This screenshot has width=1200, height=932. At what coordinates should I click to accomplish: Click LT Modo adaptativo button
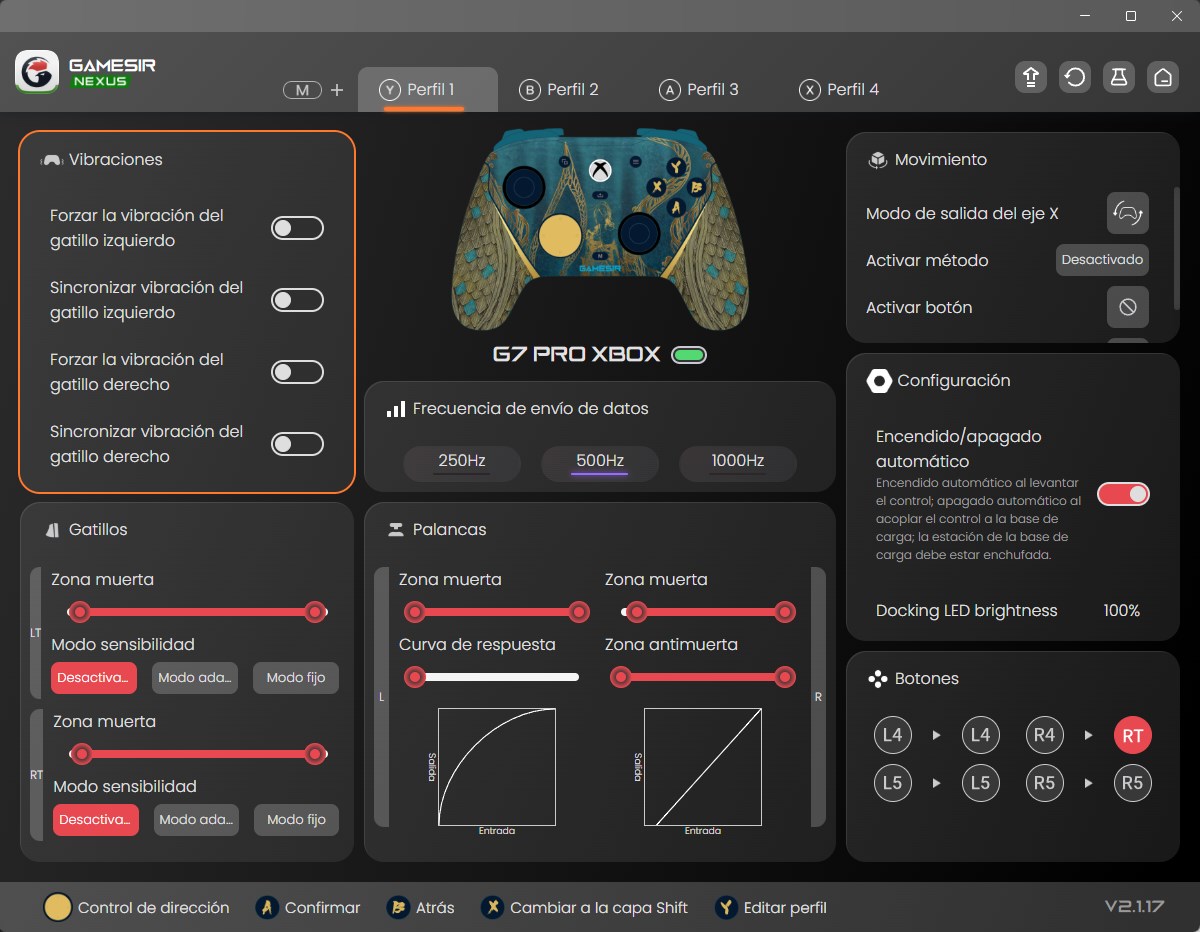click(x=195, y=678)
